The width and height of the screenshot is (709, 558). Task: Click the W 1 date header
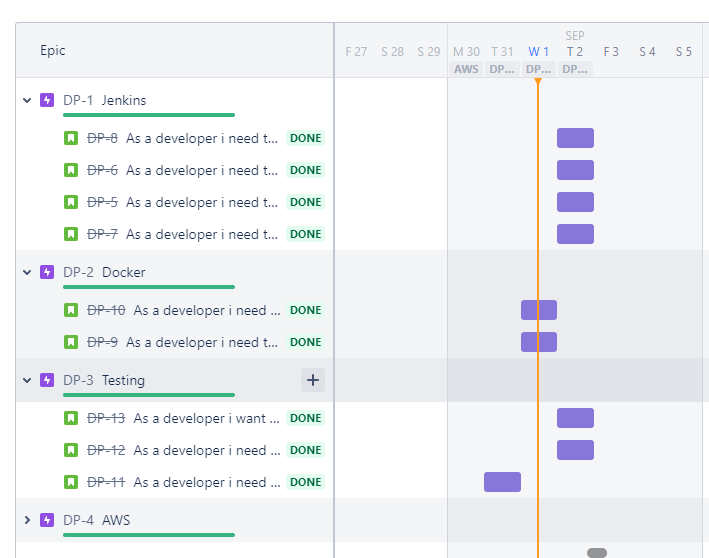[539, 52]
